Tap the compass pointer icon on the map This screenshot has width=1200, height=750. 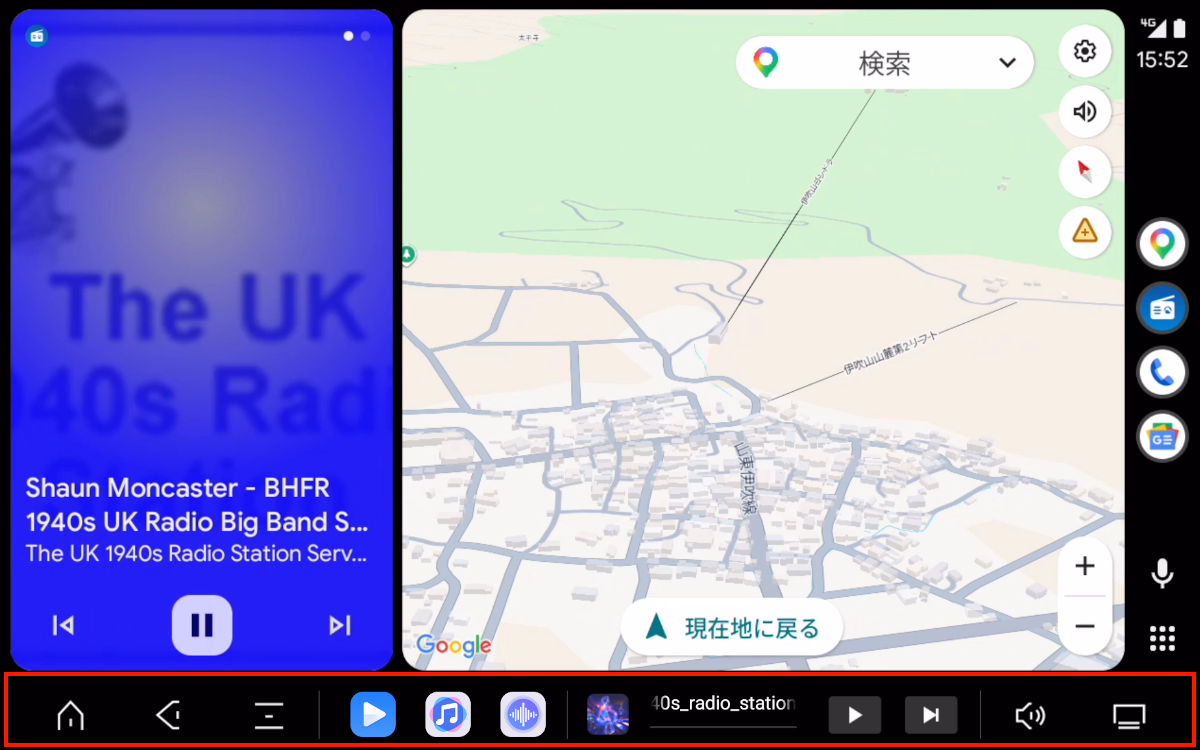coord(1085,171)
